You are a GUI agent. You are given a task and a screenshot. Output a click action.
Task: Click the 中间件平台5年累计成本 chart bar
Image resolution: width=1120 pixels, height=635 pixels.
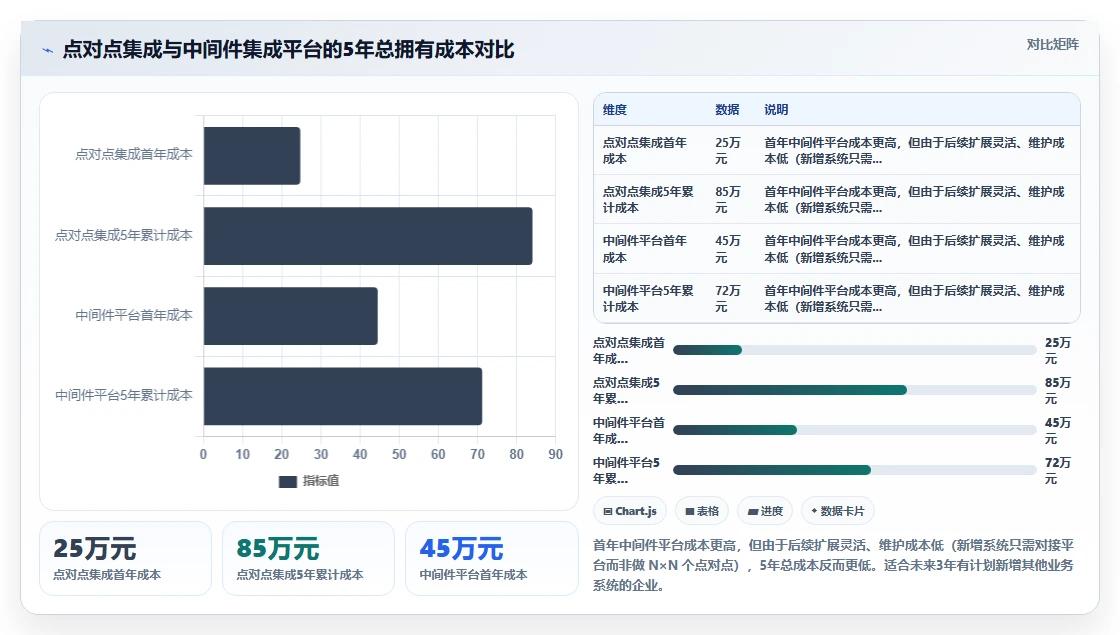[343, 396]
